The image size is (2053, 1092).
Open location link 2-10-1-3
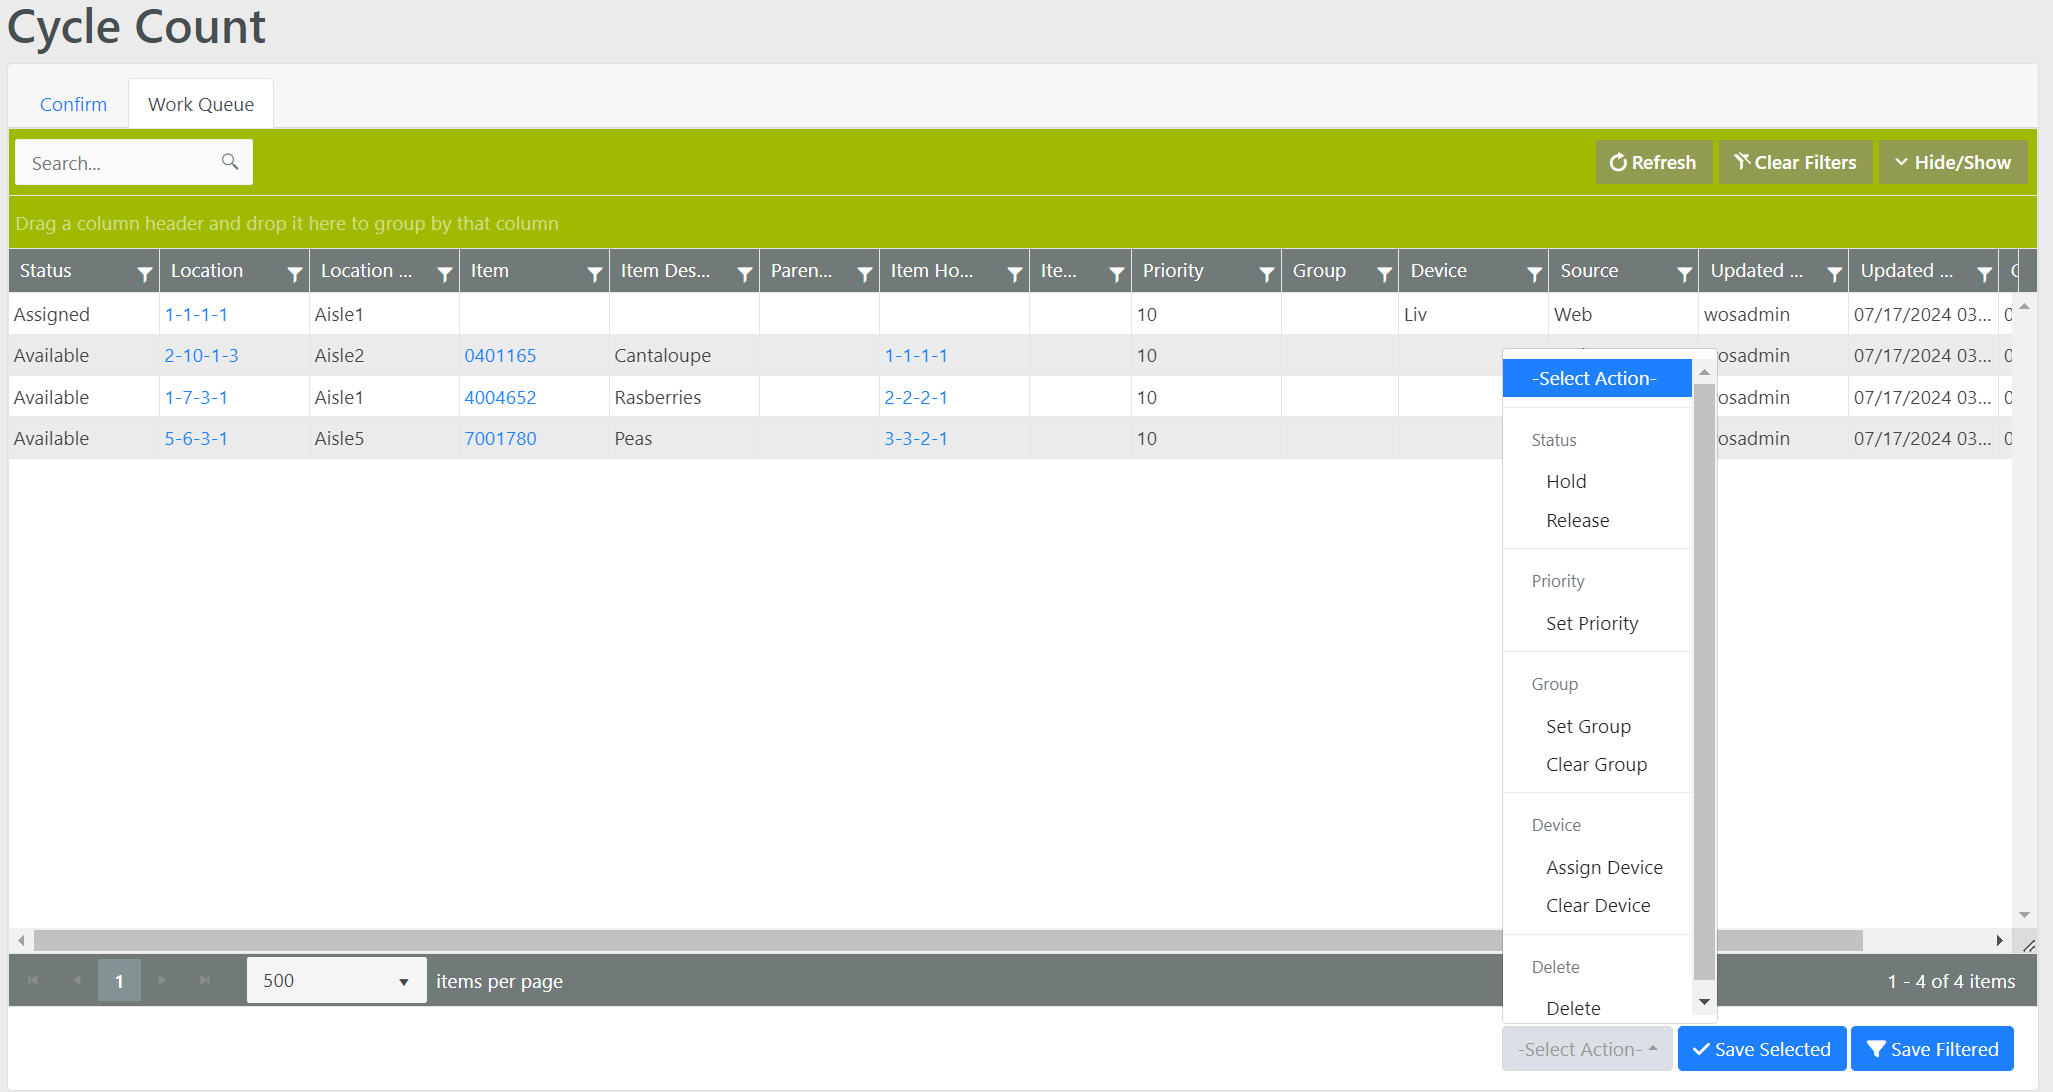tap(201, 355)
